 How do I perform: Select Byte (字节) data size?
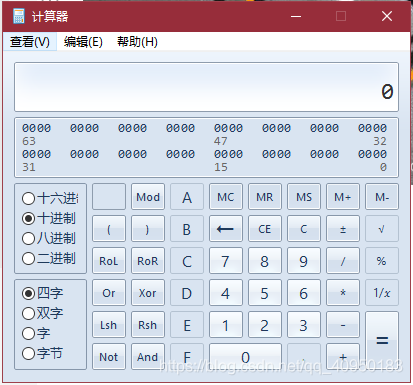tap(42, 353)
